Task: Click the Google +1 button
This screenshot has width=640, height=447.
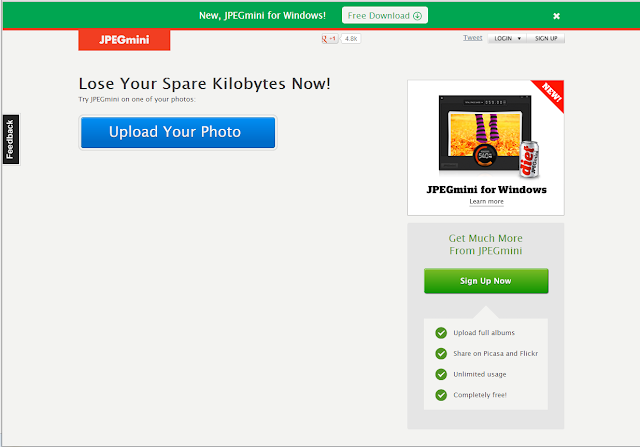Action: tap(329, 39)
